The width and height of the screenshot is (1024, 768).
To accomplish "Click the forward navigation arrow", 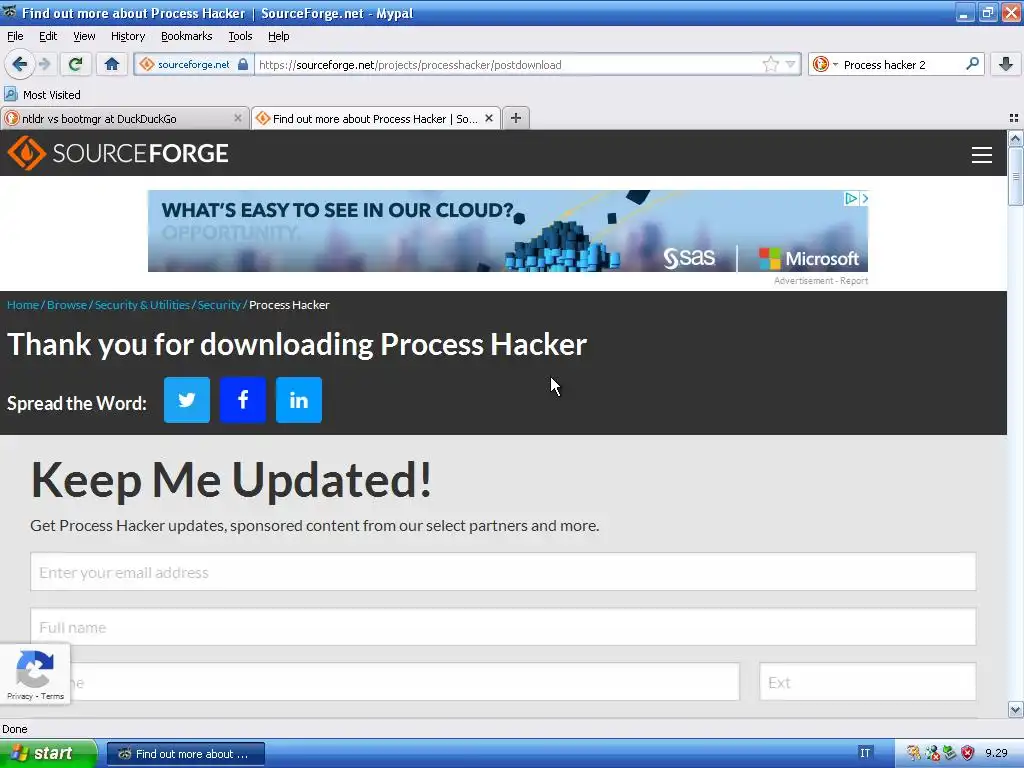I will 45,64.
